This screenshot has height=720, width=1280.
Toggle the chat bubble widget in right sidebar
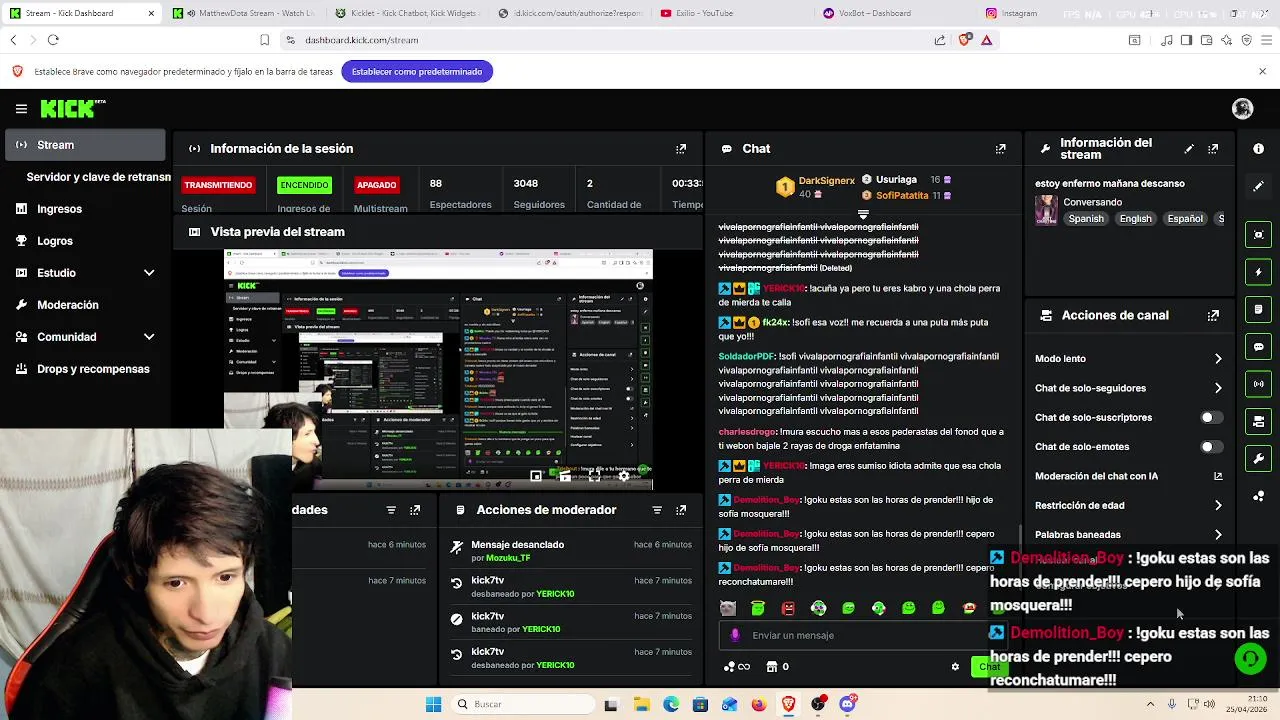point(1259,347)
